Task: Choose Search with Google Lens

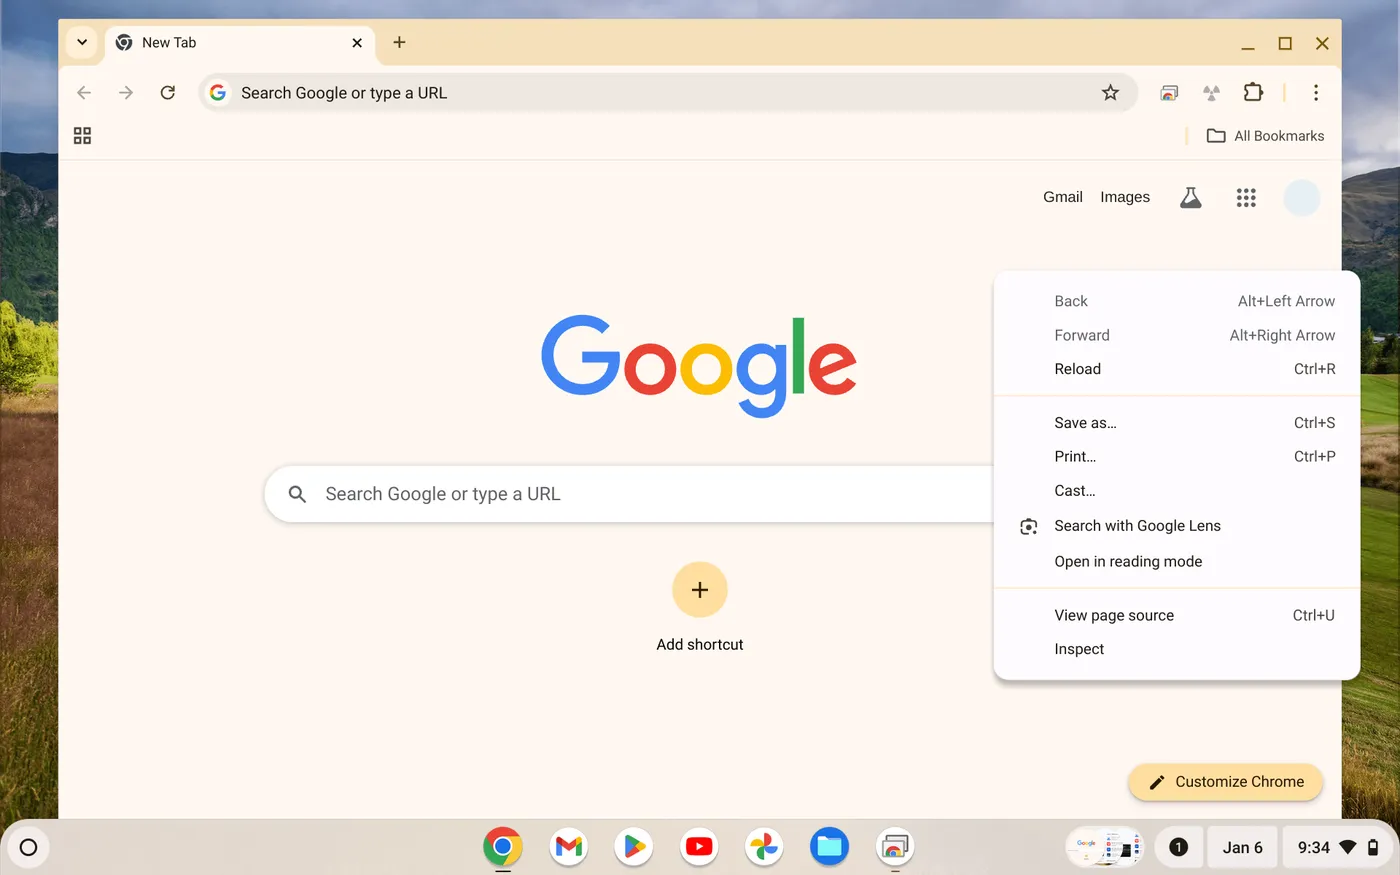Action: [x=1177, y=526]
